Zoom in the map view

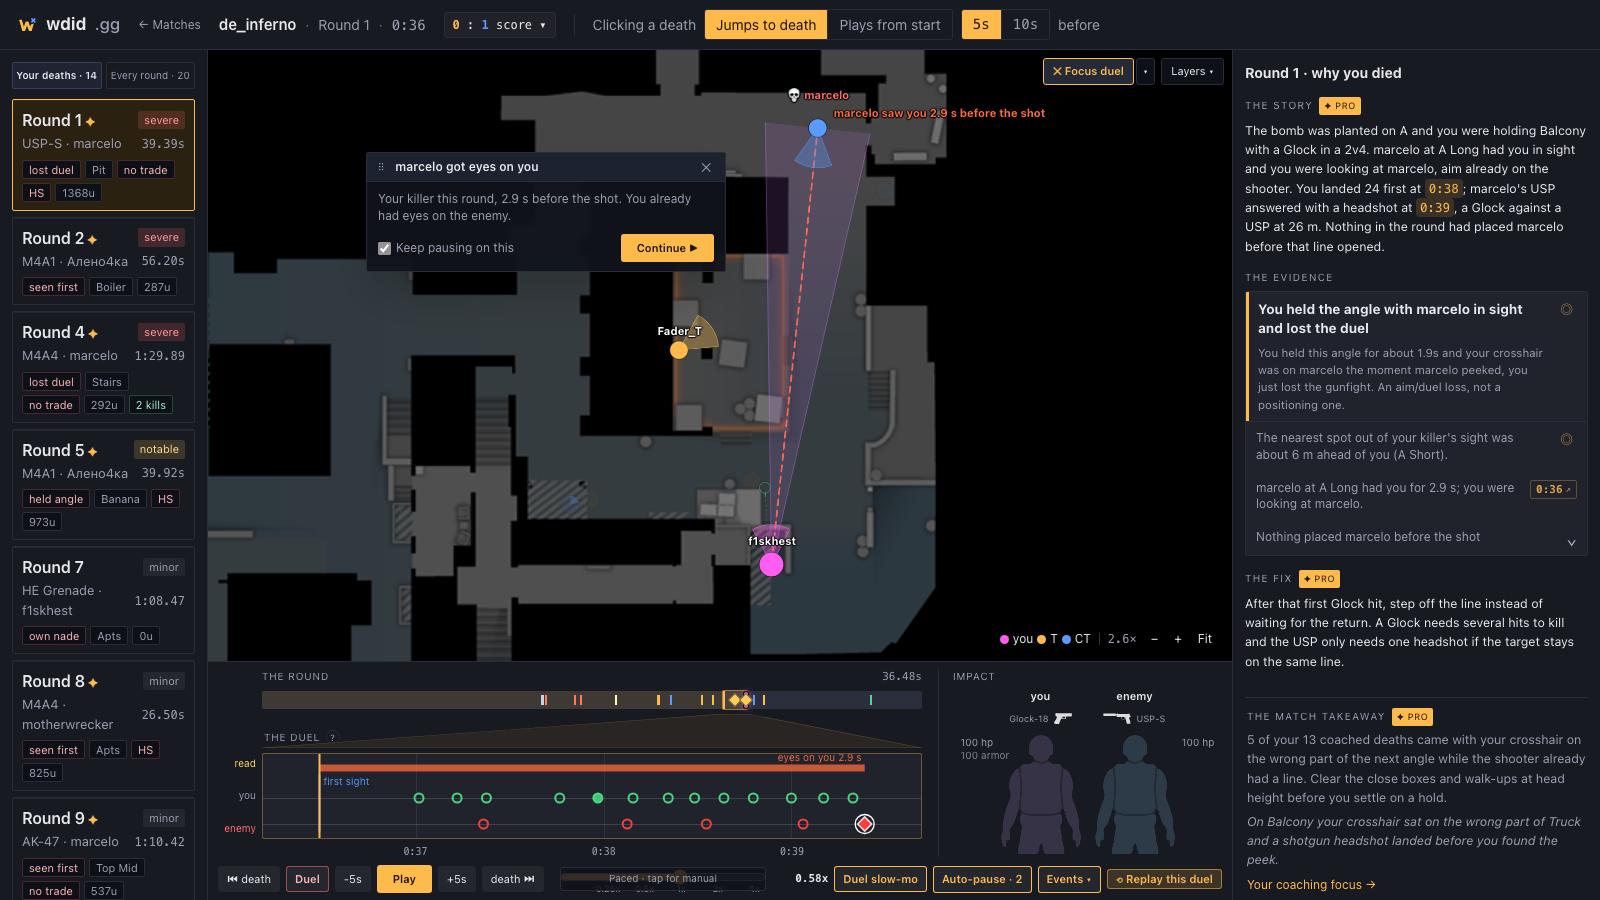[1178, 639]
